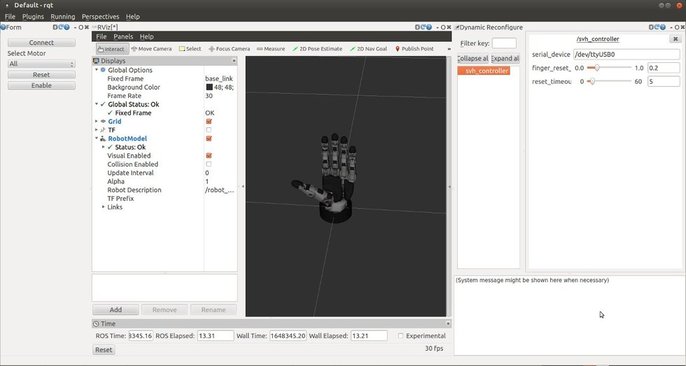Expand the Links tree item

click(103, 207)
